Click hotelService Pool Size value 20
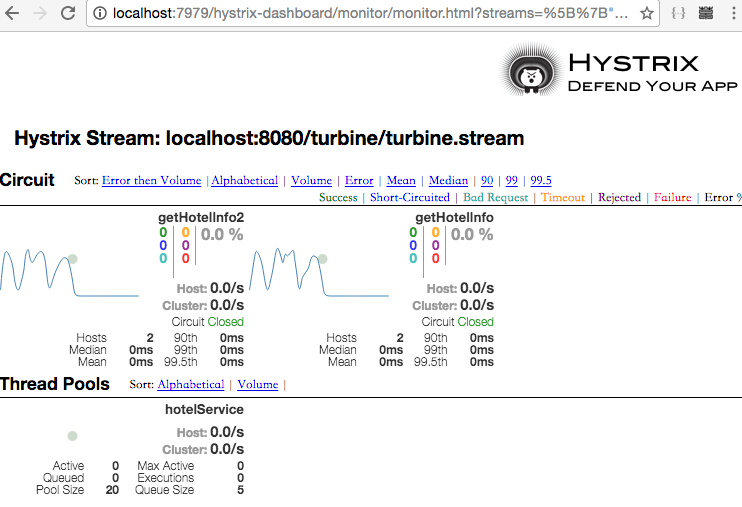The image size is (742, 507). (112, 490)
